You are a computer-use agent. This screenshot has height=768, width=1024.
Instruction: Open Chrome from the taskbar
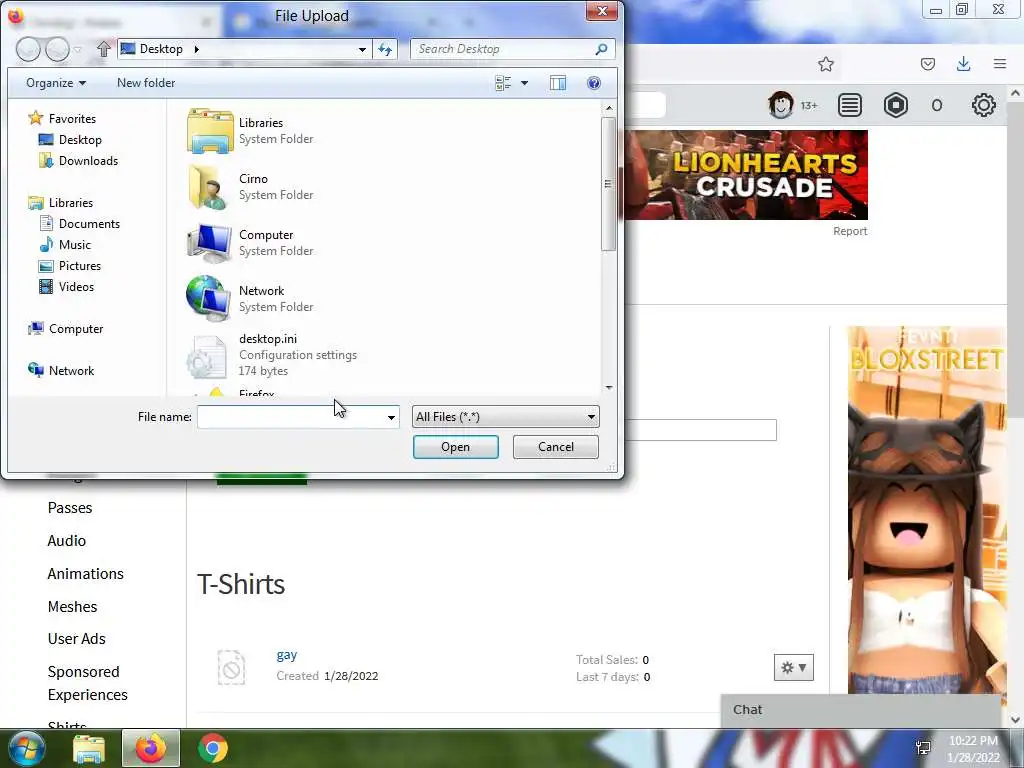point(213,748)
